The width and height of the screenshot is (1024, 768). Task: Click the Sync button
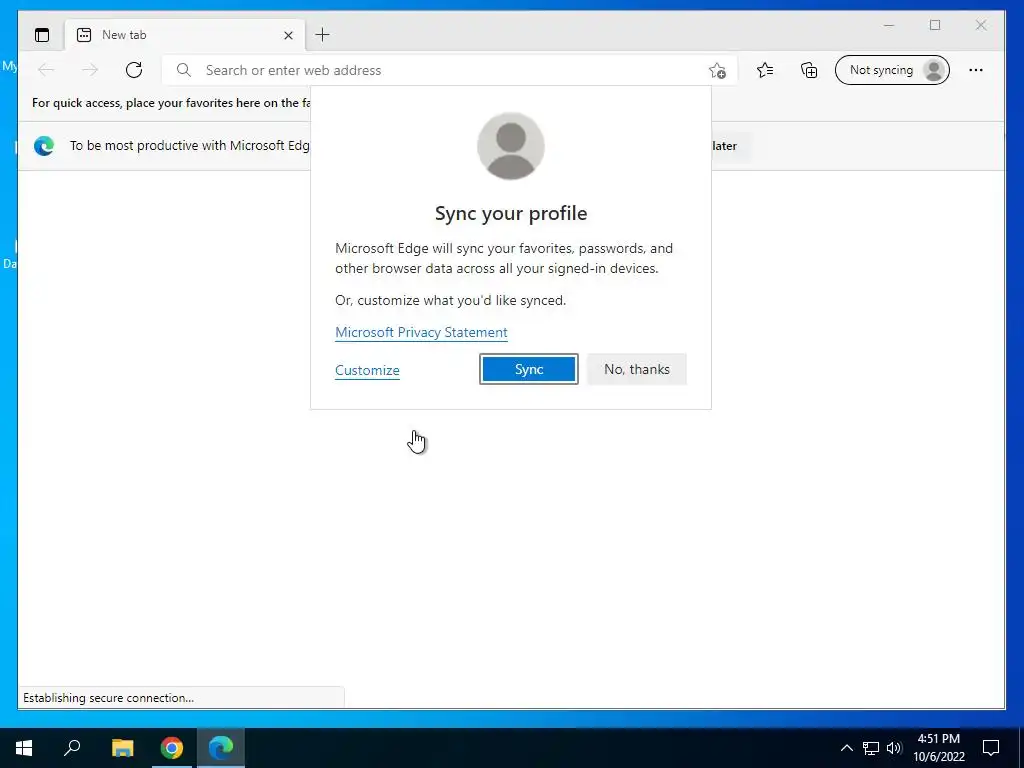coord(529,369)
